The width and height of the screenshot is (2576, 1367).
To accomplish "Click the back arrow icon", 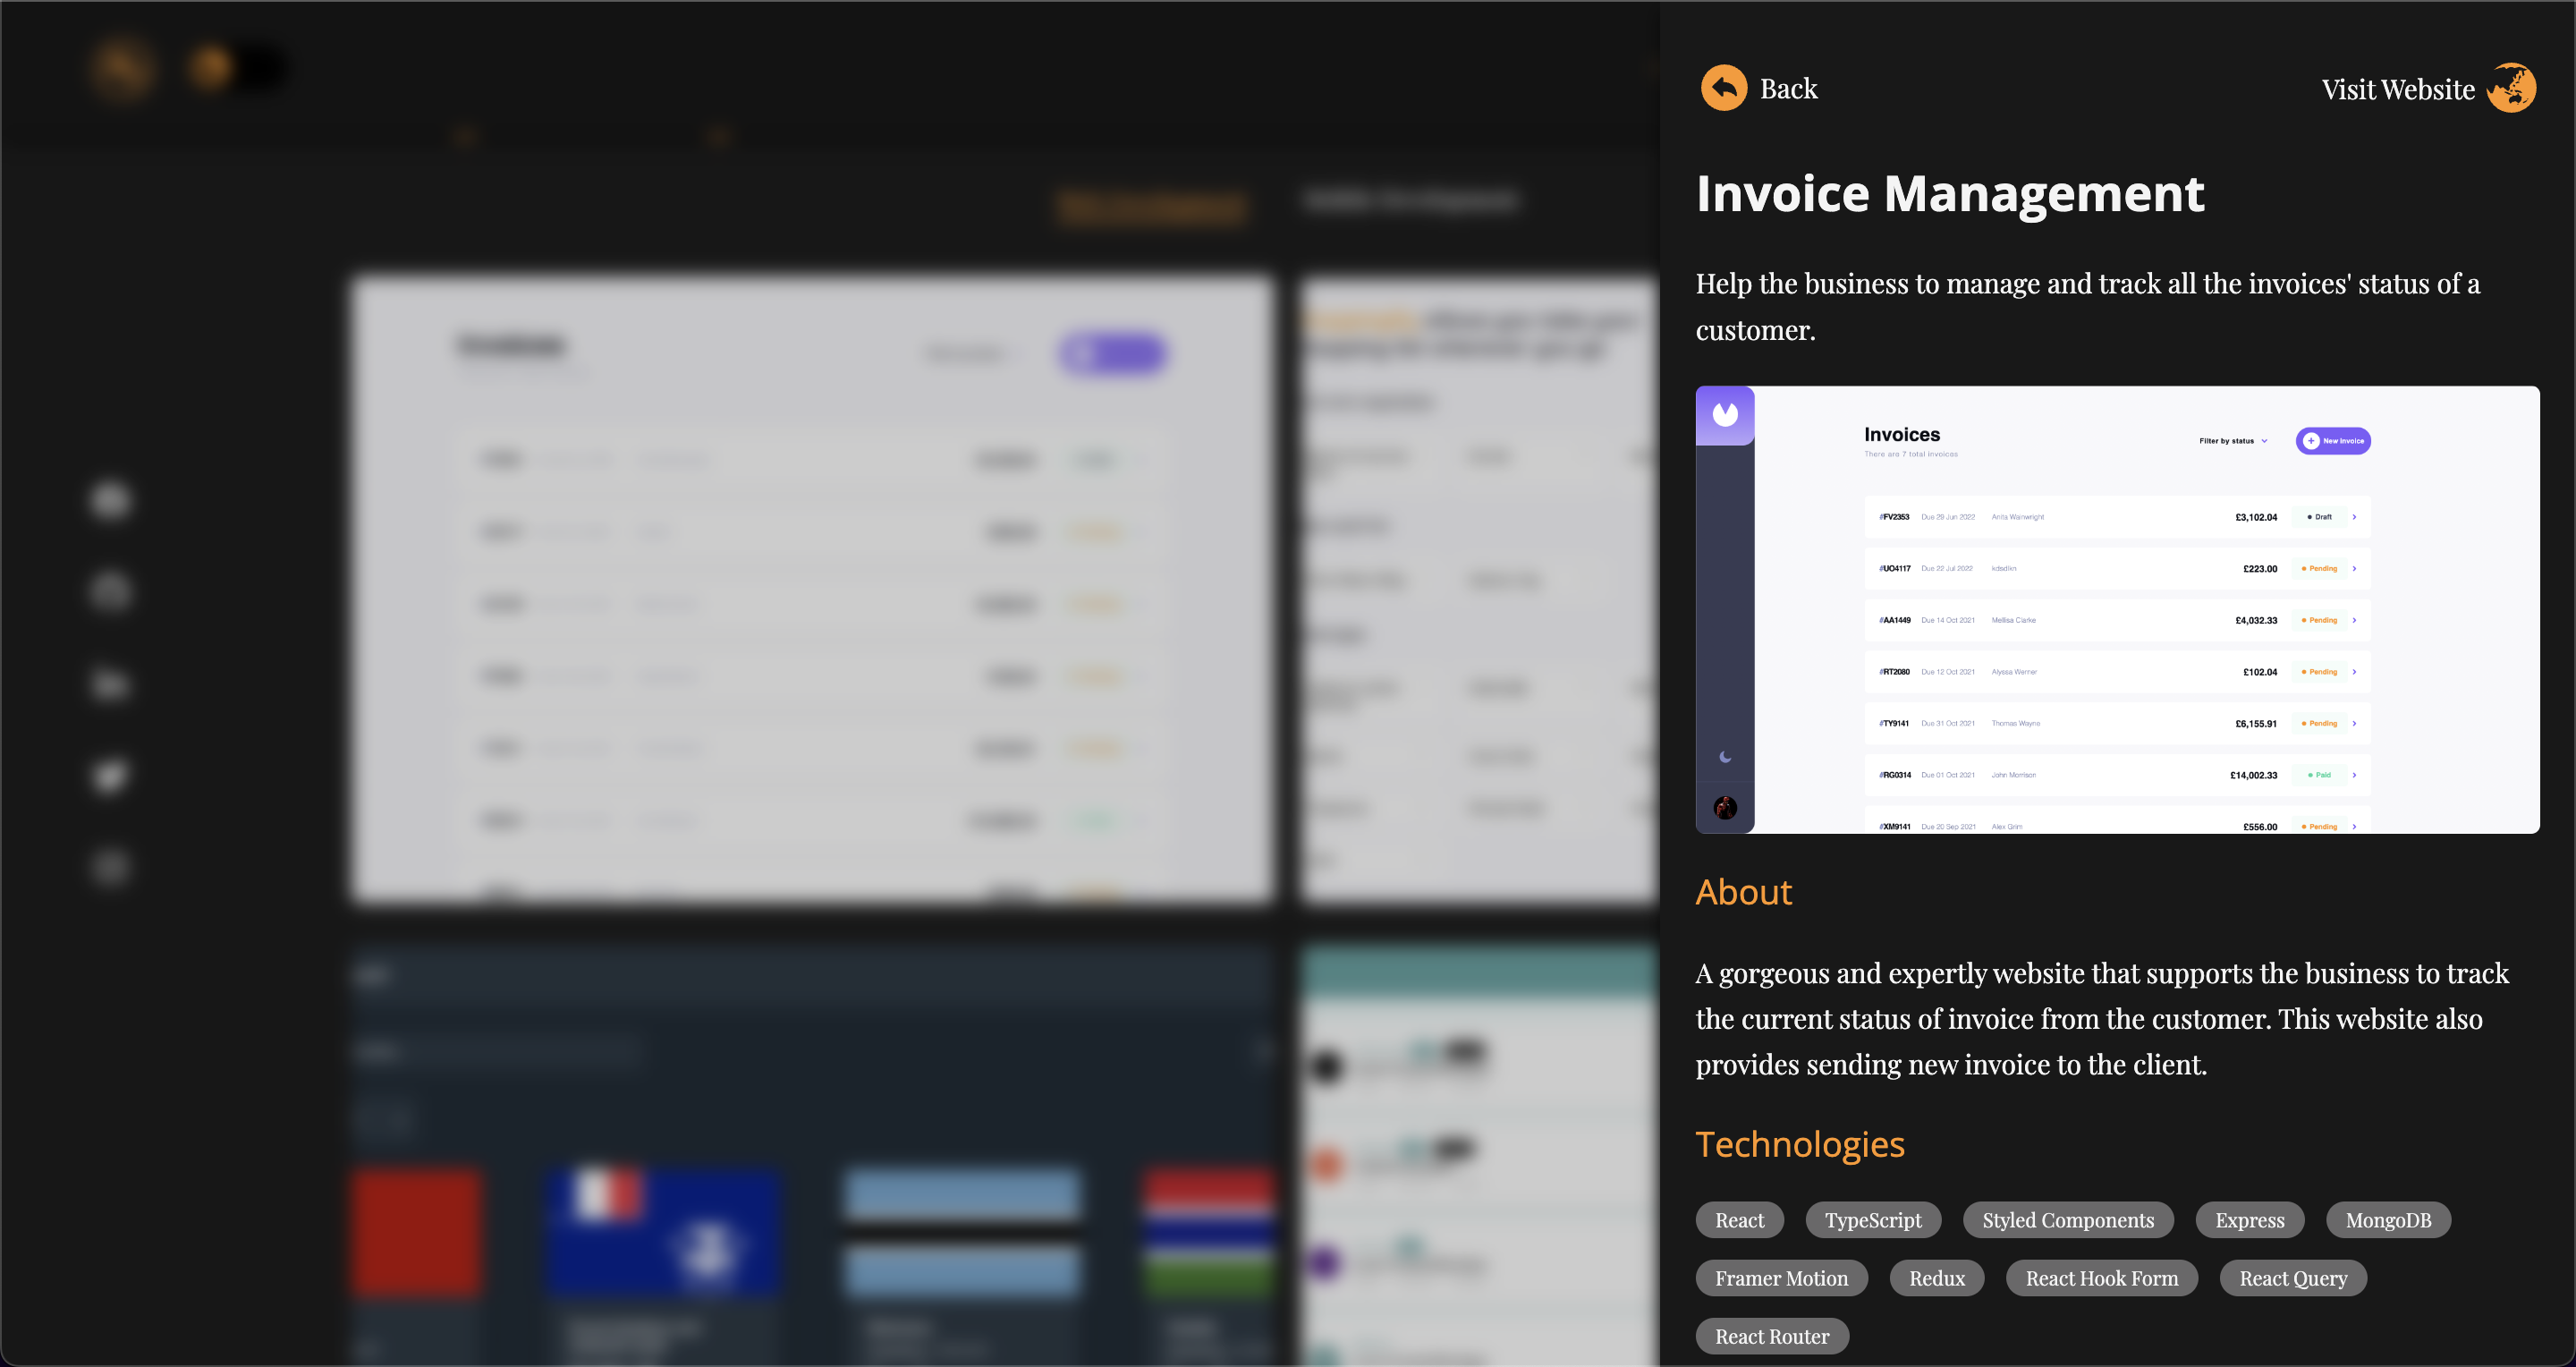I will tap(1724, 88).
